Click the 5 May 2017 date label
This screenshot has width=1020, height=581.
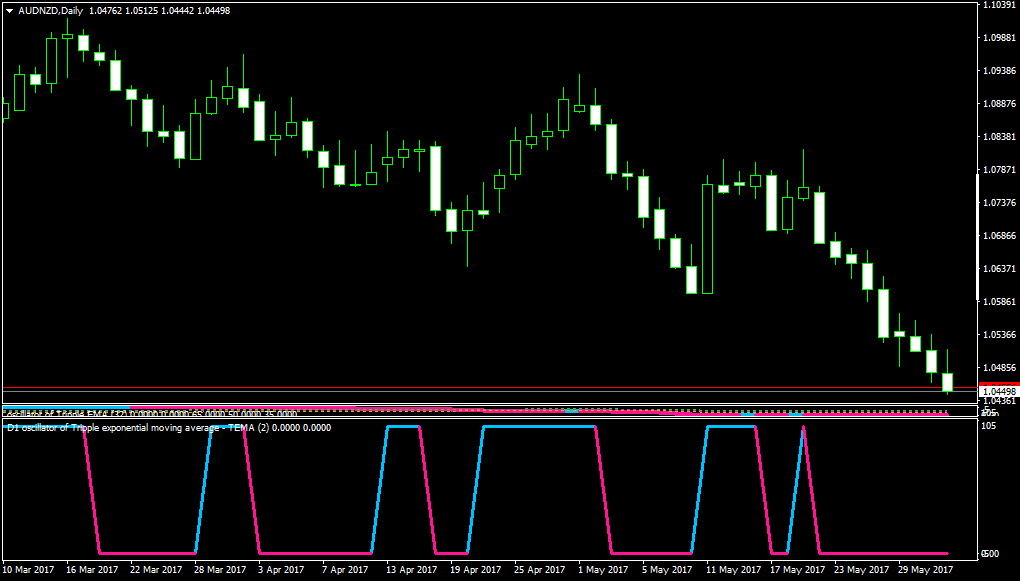tap(666, 570)
